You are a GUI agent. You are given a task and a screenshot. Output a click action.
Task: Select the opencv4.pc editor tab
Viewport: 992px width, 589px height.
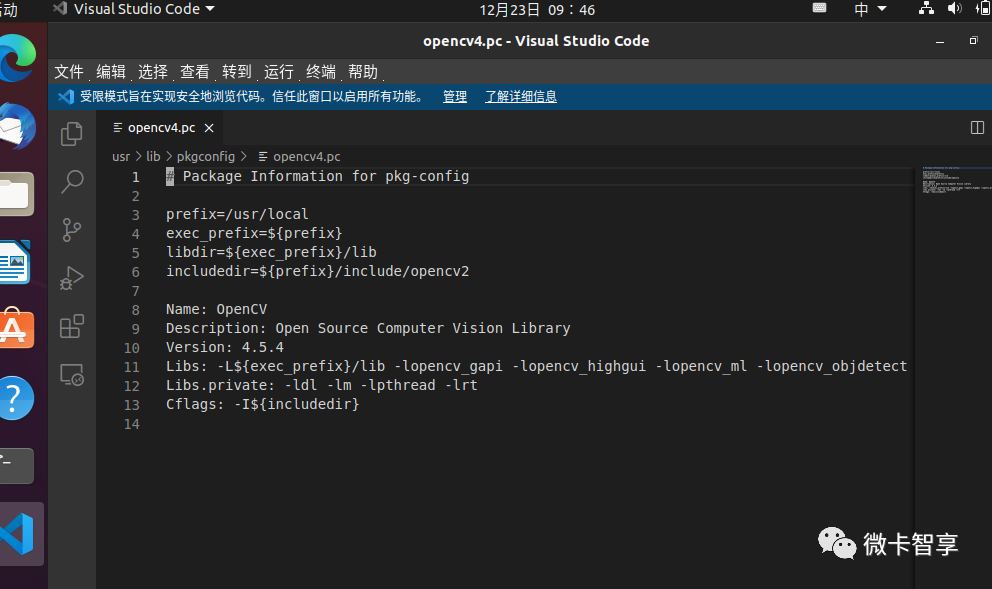(x=161, y=128)
